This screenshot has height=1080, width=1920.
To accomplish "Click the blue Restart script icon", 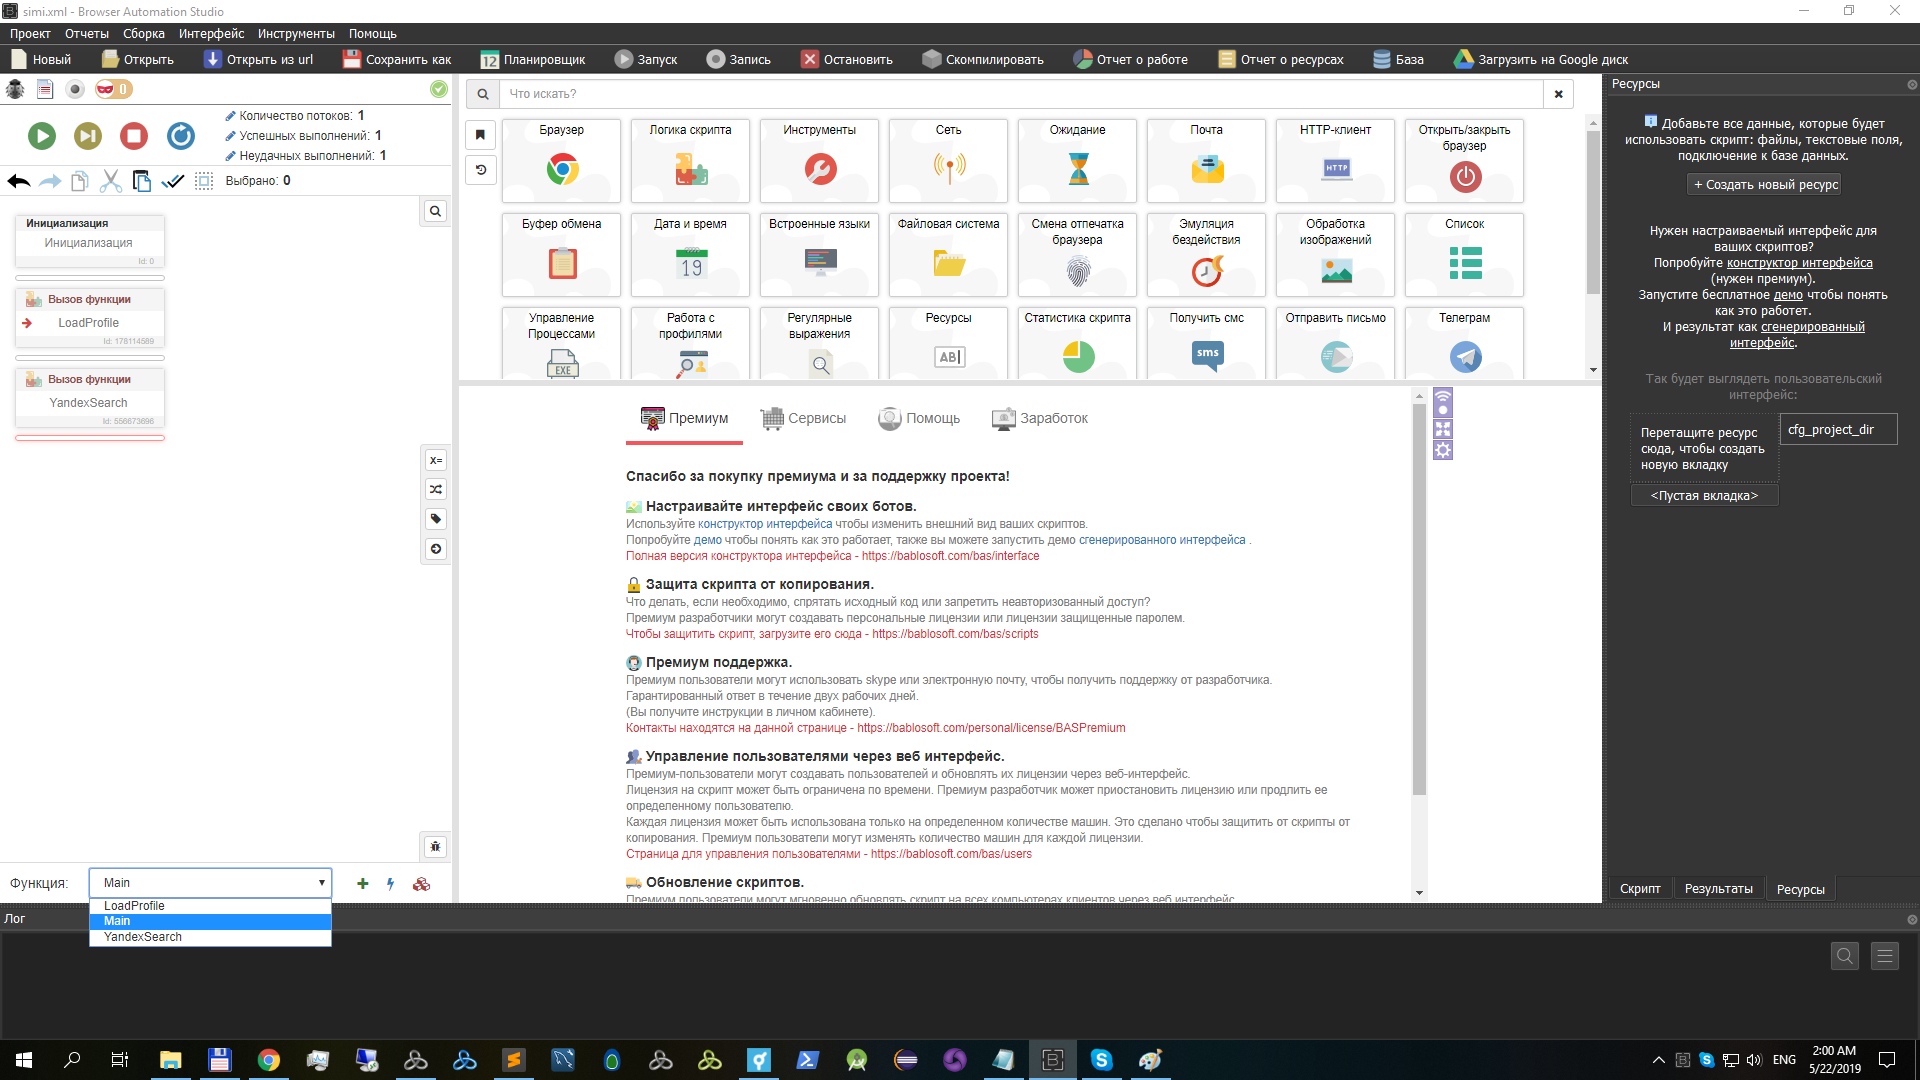I will (x=181, y=136).
